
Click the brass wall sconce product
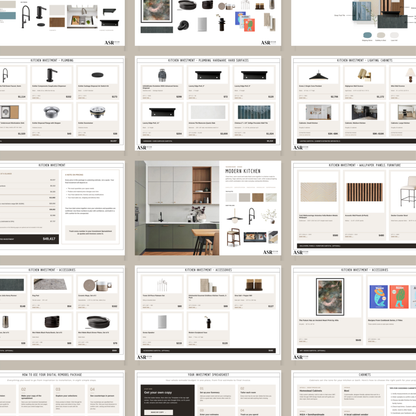click(364, 75)
